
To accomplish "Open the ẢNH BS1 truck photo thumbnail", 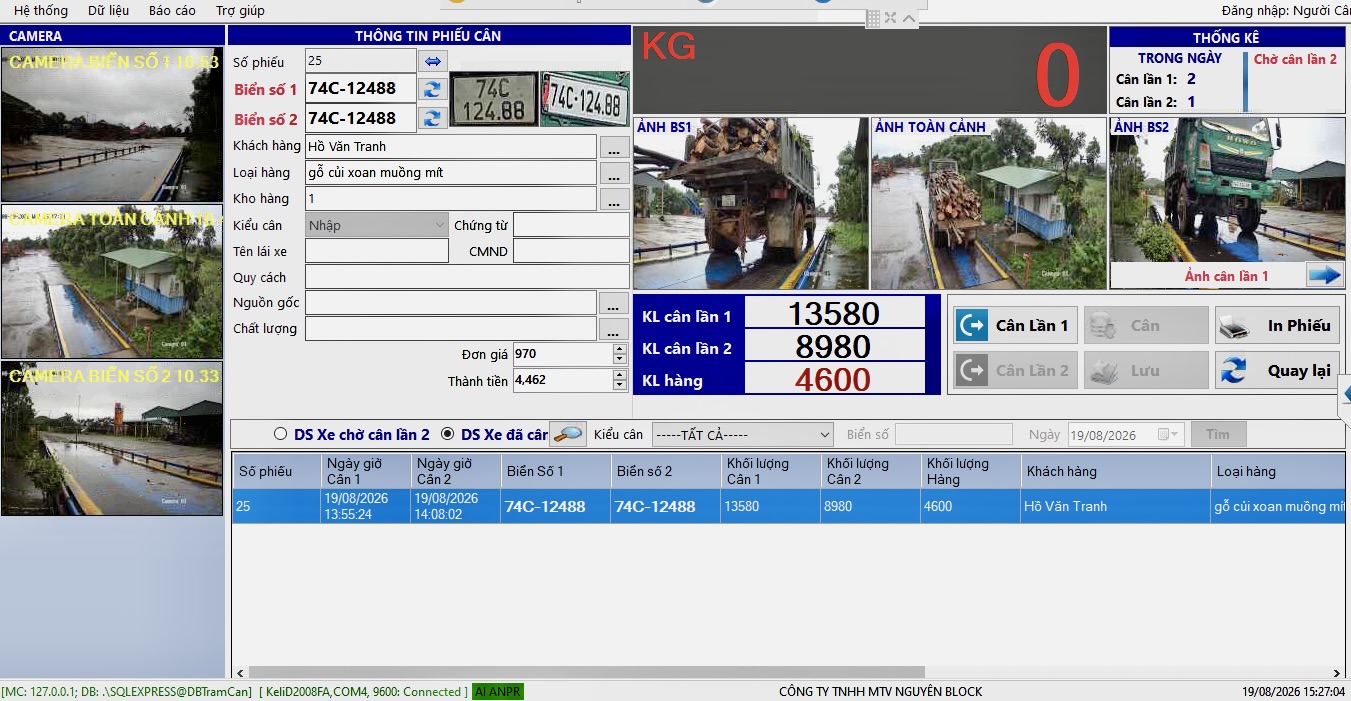I will coord(751,204).
